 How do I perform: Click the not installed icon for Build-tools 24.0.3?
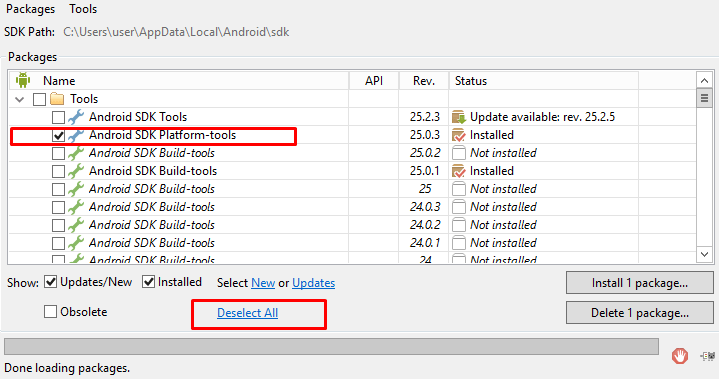coord(459,207)
